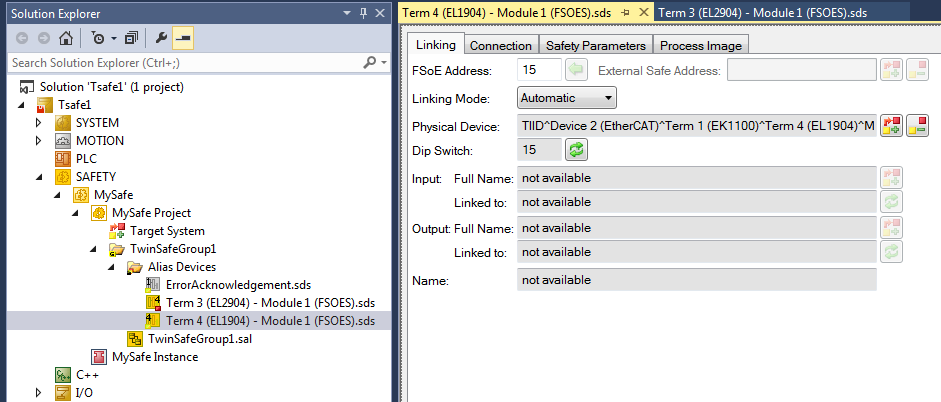The image size is (941, 402).
Task: Expand the SYSTEM tree node
Action: [x=40, y=122]
